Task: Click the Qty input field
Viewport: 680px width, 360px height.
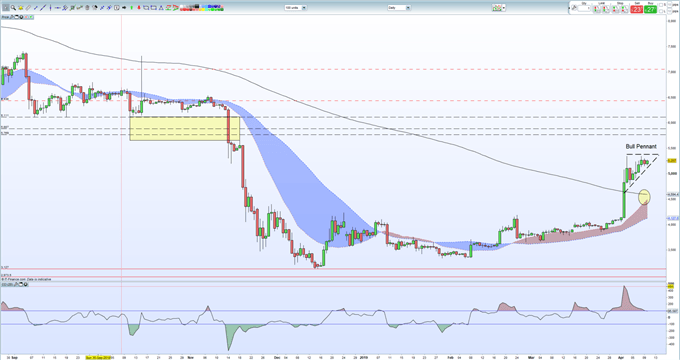Action: (x=584, y=8)
